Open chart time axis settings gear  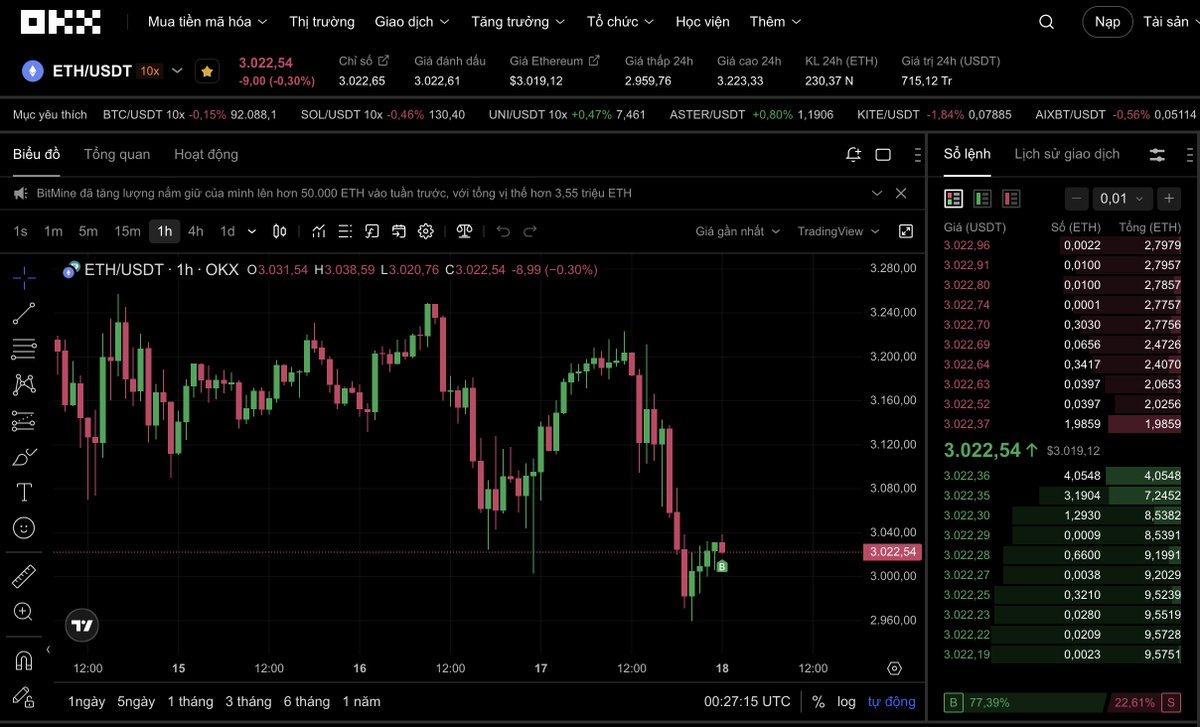pos(894,668)
